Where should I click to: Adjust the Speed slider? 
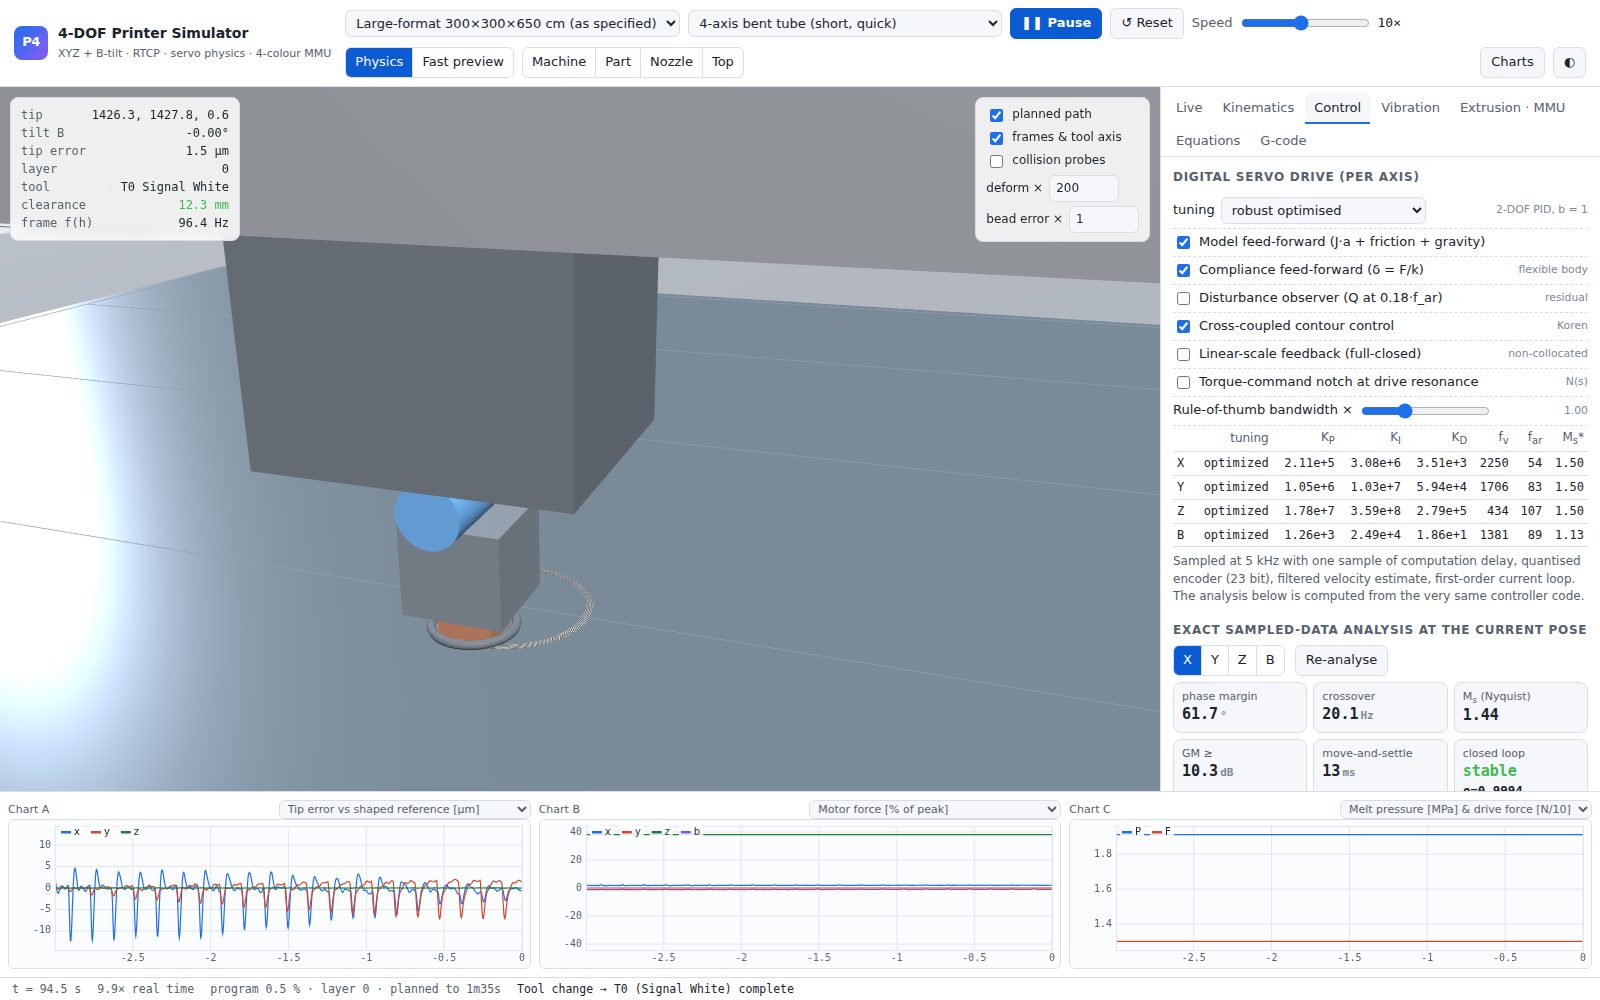click(1305, 23)
